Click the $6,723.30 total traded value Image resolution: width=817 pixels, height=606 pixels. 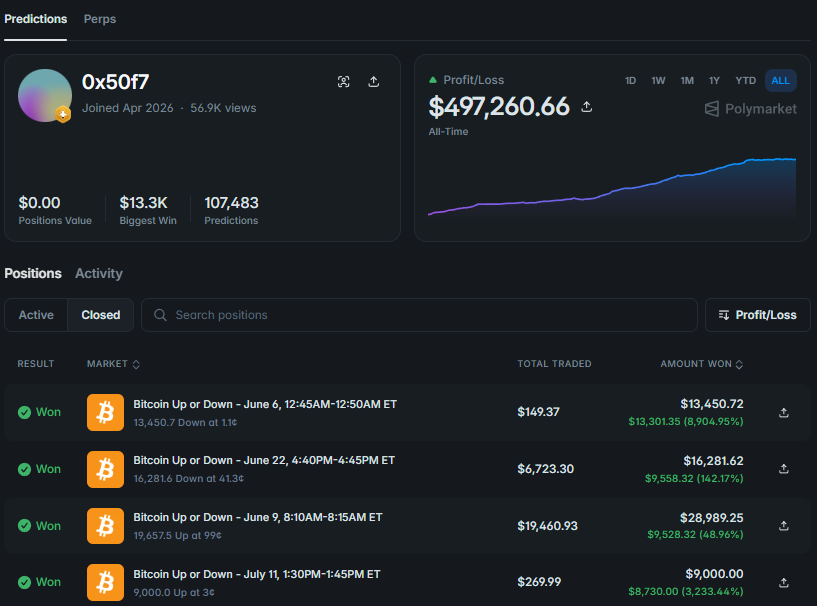[546, 469]
